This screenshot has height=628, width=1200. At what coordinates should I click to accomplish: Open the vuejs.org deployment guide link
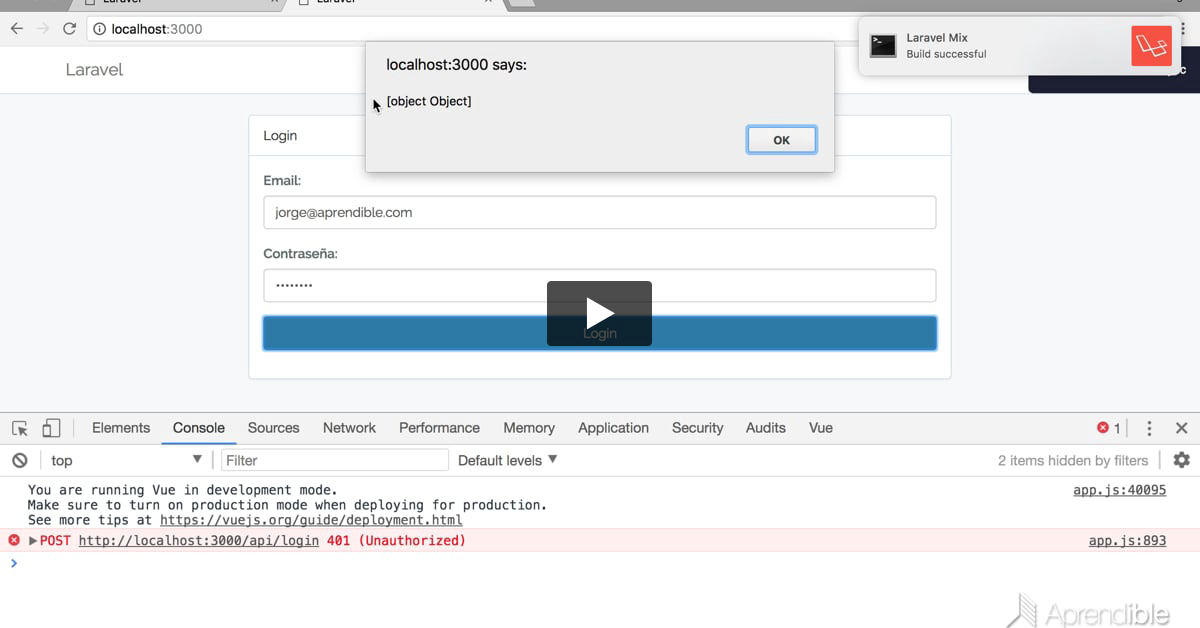point(311,520)
